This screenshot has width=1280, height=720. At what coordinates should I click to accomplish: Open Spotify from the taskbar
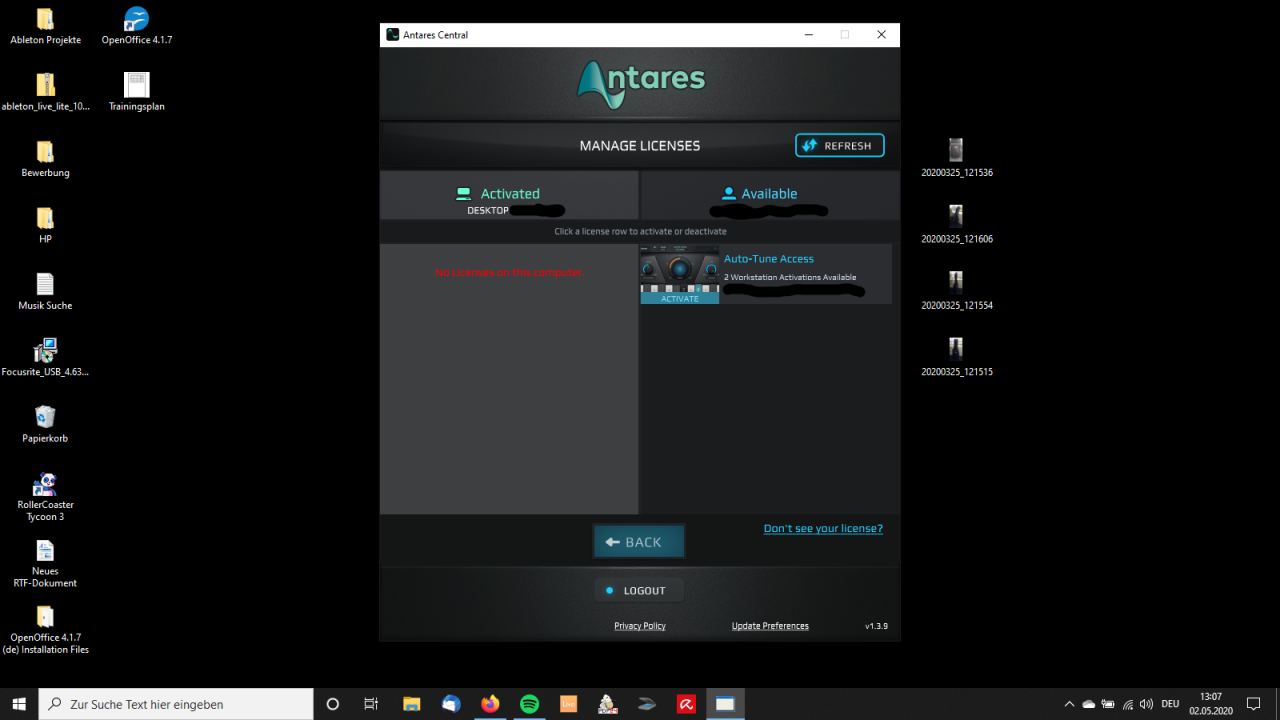(529, 704)
